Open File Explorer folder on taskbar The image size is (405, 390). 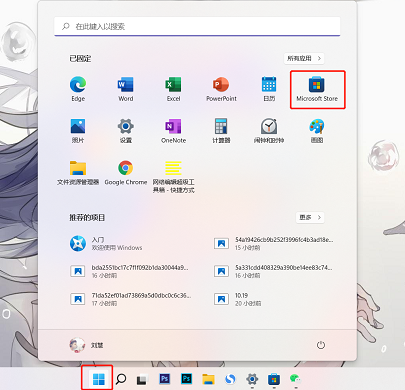coord(208,379)
